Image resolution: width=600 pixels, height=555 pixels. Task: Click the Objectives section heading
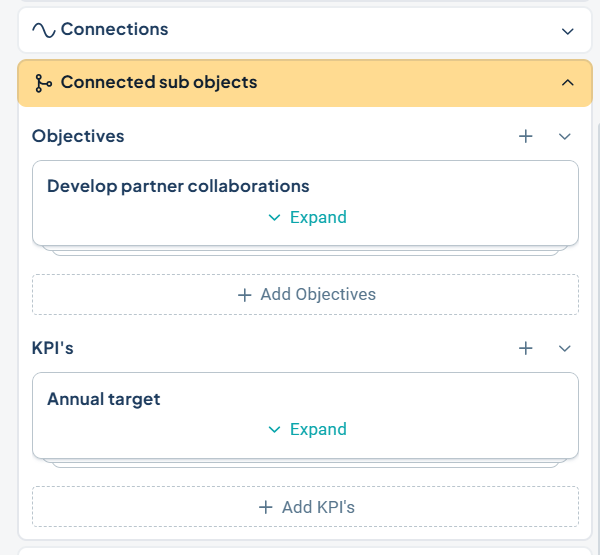tap(78, 136)
